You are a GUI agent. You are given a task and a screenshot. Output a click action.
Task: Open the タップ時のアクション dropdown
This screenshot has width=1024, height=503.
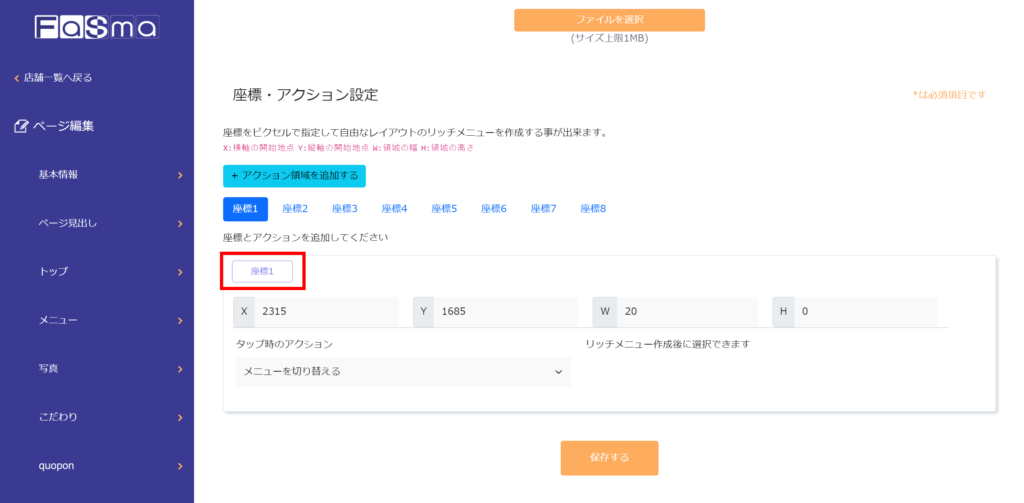point(402,372)
